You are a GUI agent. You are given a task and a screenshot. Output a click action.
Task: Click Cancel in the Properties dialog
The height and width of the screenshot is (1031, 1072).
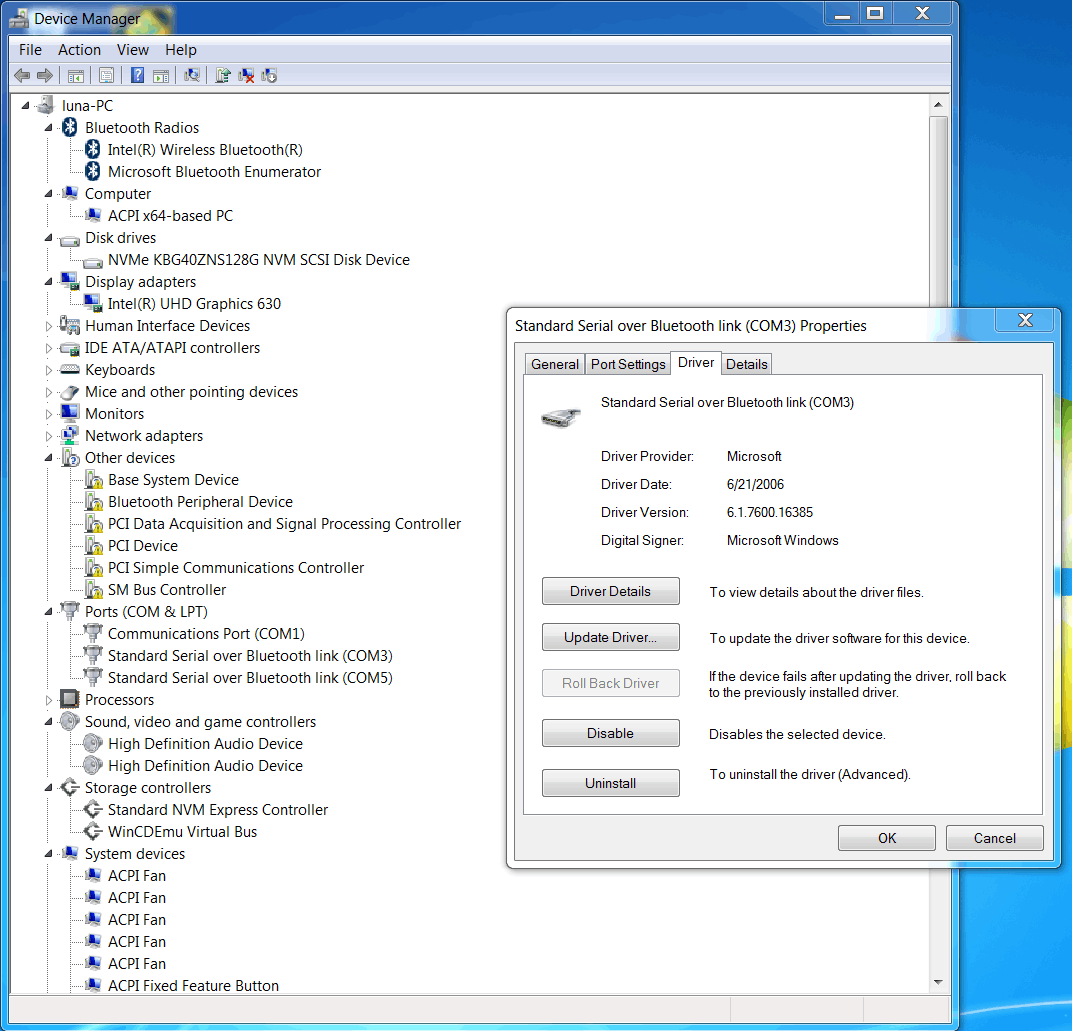coord(995,838)
